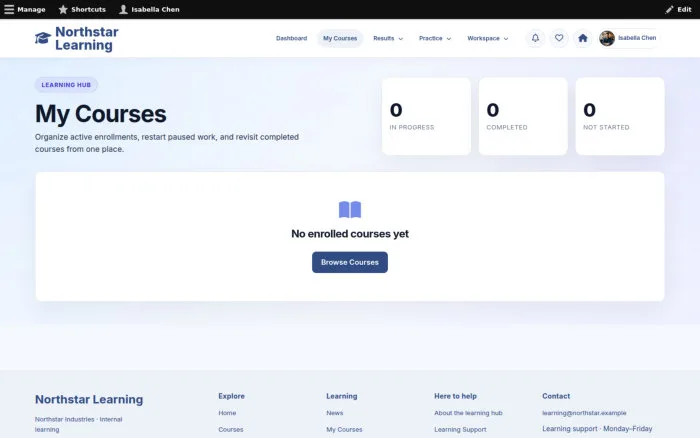Click Isabella Chen in admin toolbar
The image size is (700, 438).
pyautogui.click(x=155, y=9)
